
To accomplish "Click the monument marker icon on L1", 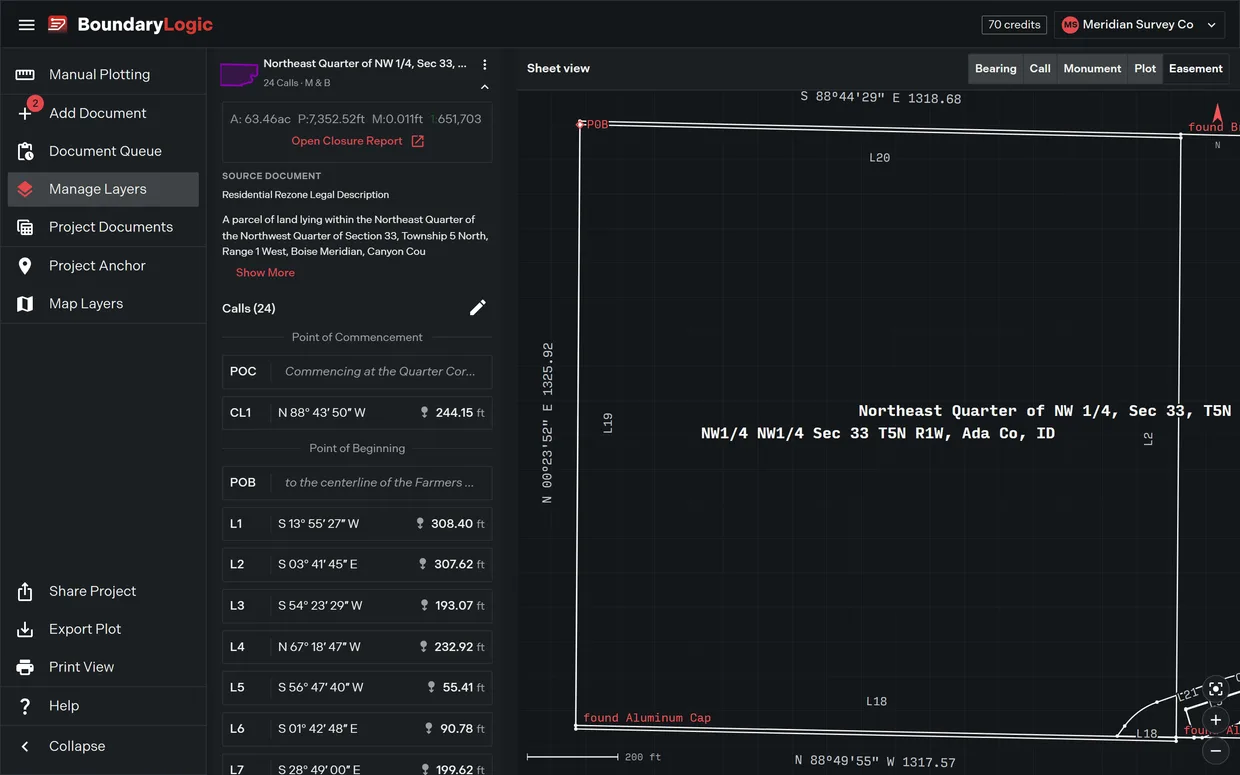I will (x=420, y=524).
